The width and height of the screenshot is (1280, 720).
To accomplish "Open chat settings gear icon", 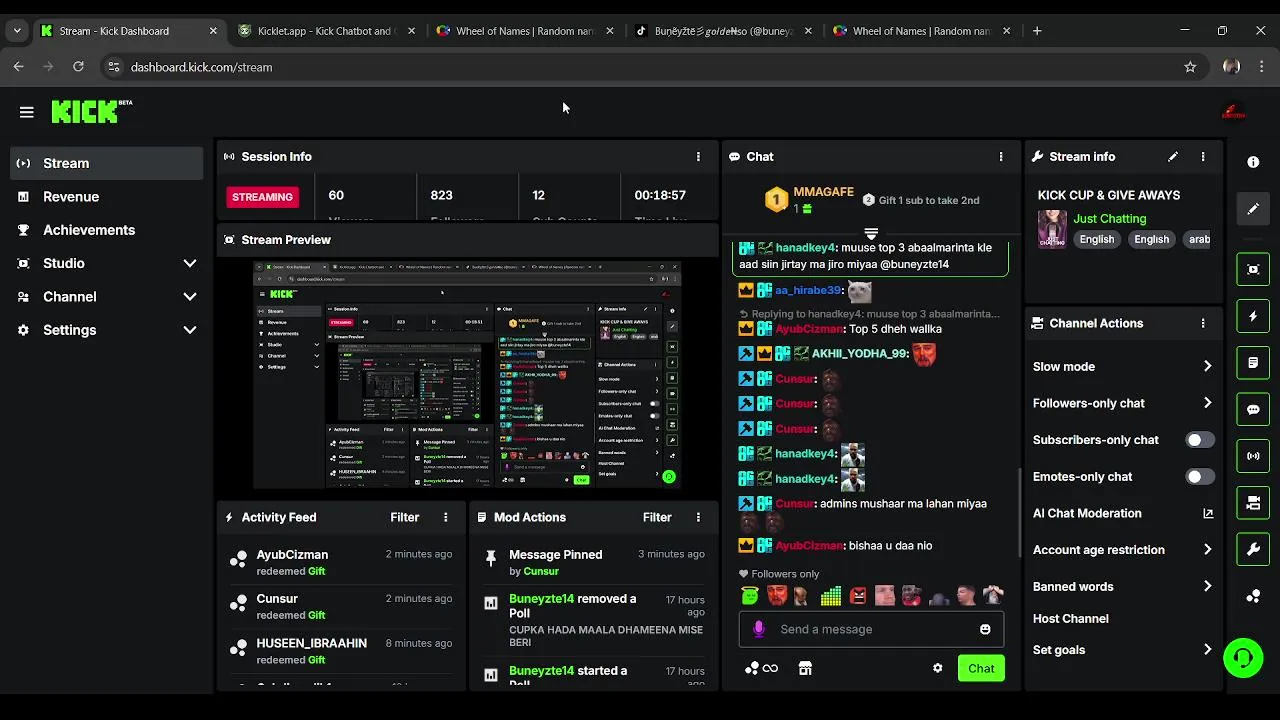I will 937,668.
